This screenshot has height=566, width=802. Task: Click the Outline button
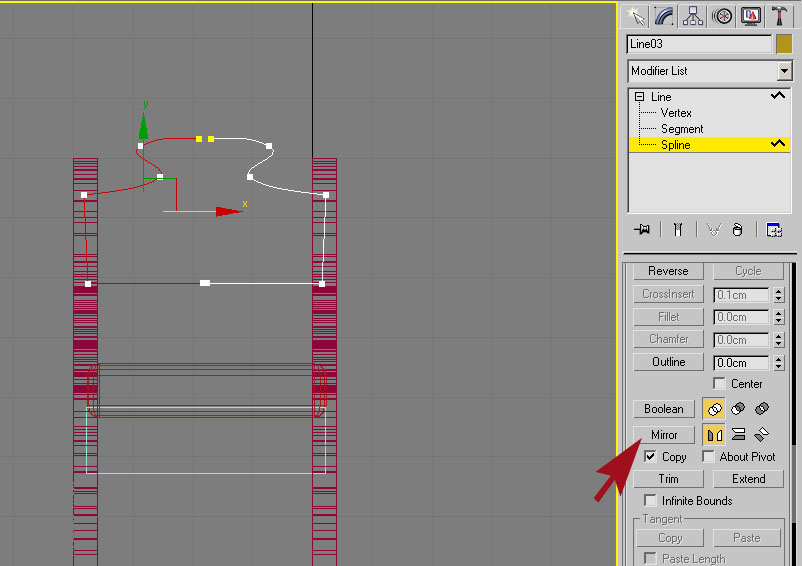[x=668, y=362]
